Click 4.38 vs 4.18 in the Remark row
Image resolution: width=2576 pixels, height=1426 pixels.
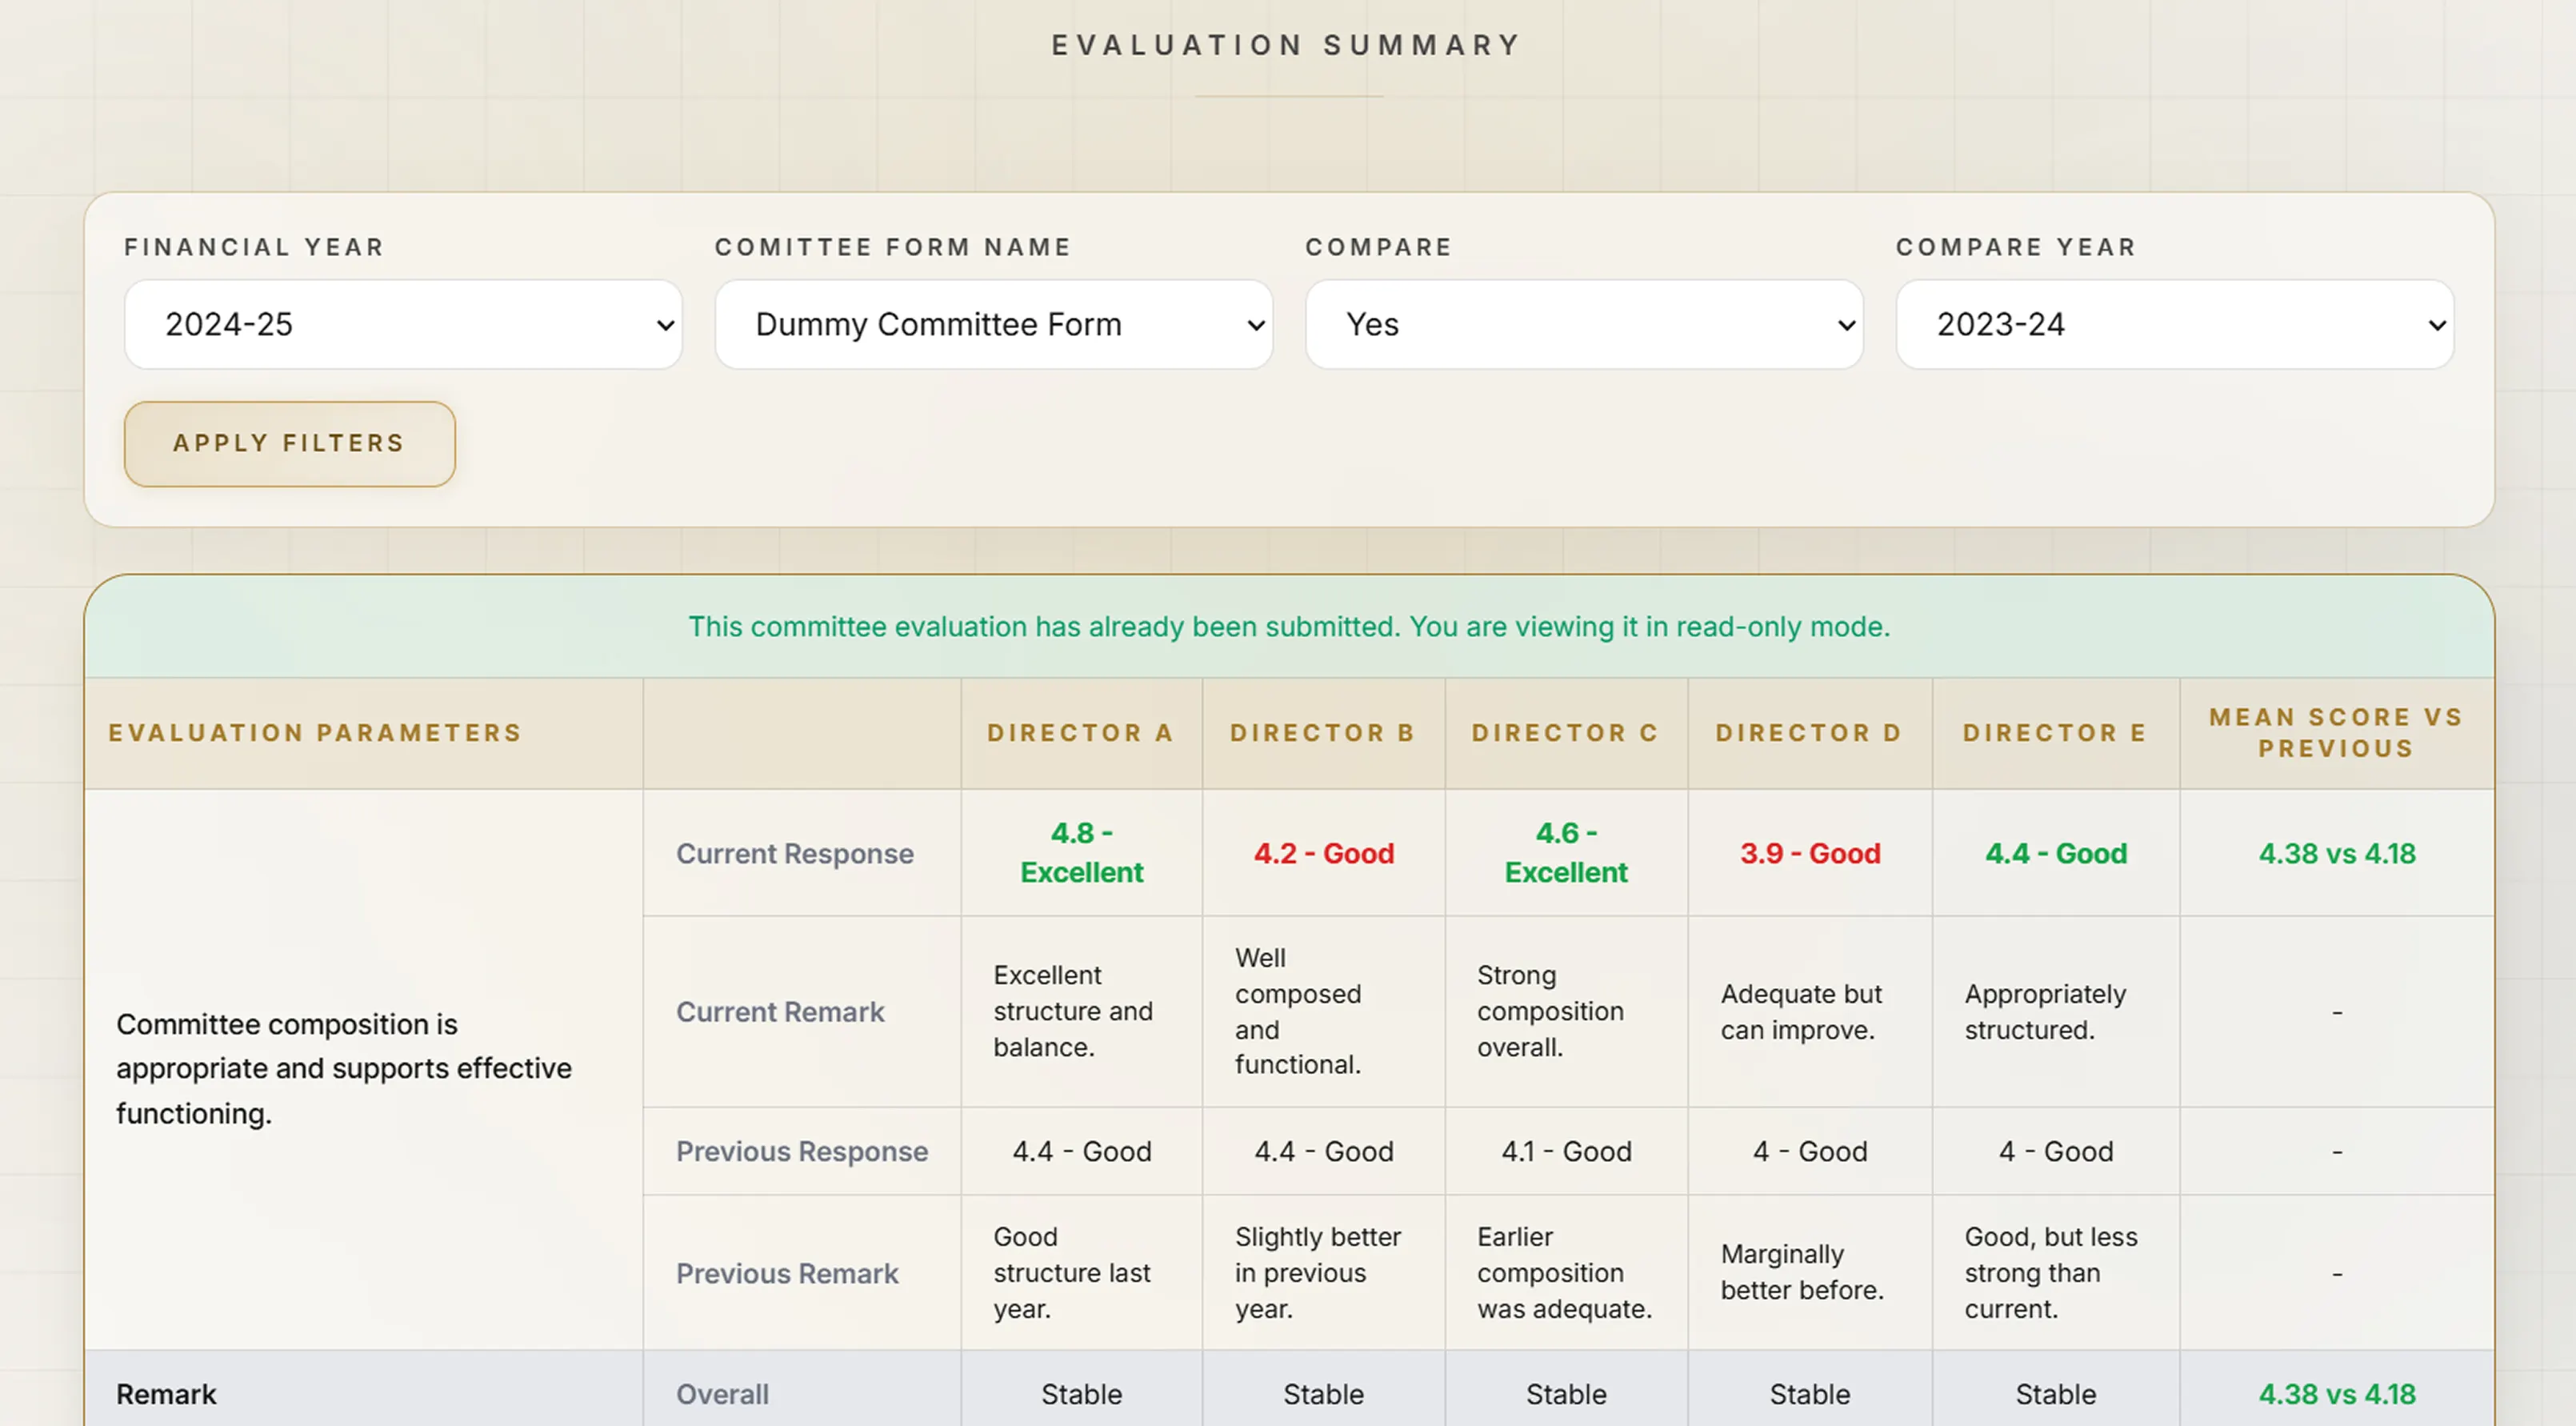pyautogui.click(x=2336, y=1394)
